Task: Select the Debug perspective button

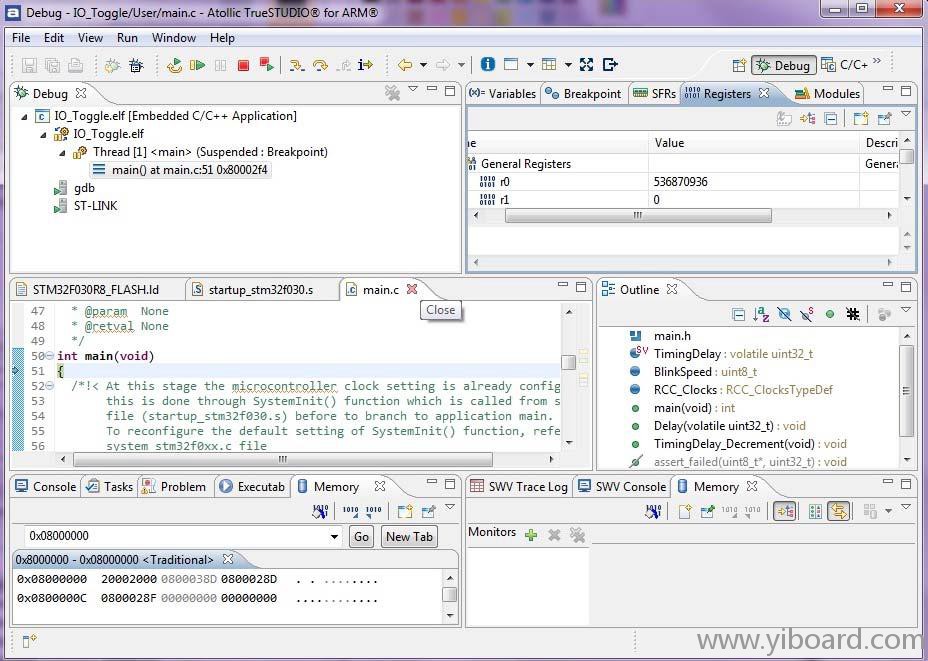Action: (784, 65)
